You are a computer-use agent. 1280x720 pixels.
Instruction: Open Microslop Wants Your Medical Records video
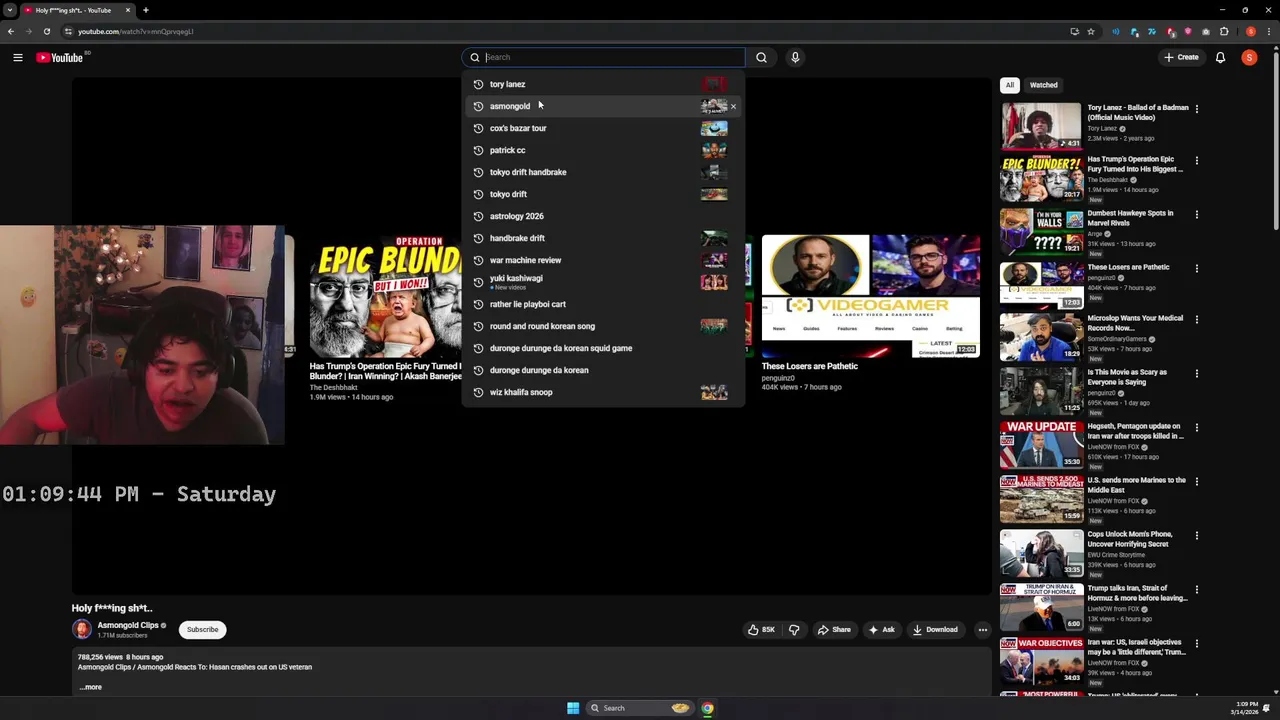[1135, 323]
